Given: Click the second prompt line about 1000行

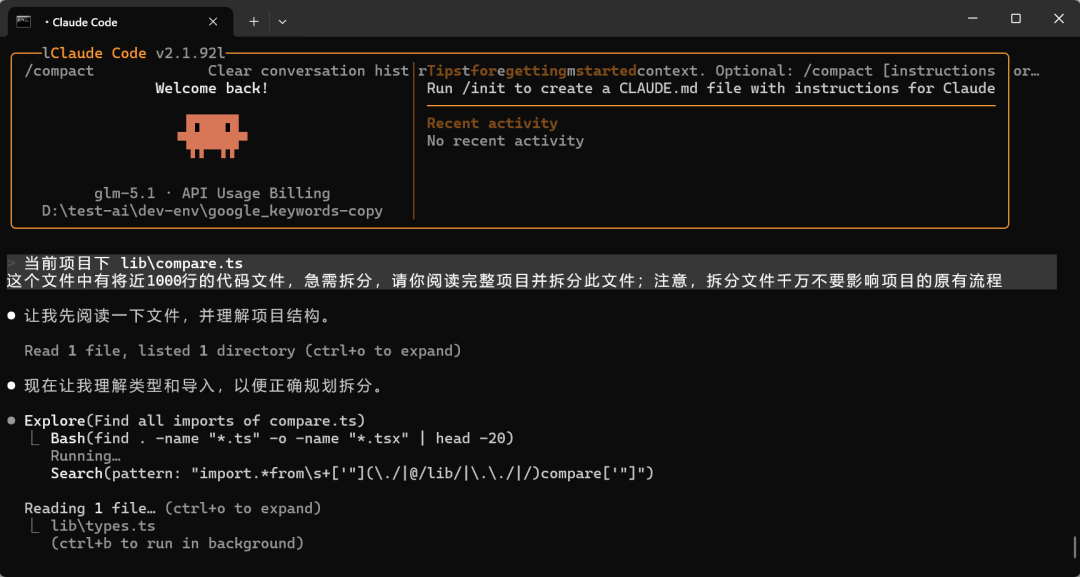Looking at the screenshot, I should click(x=504, y=281).
